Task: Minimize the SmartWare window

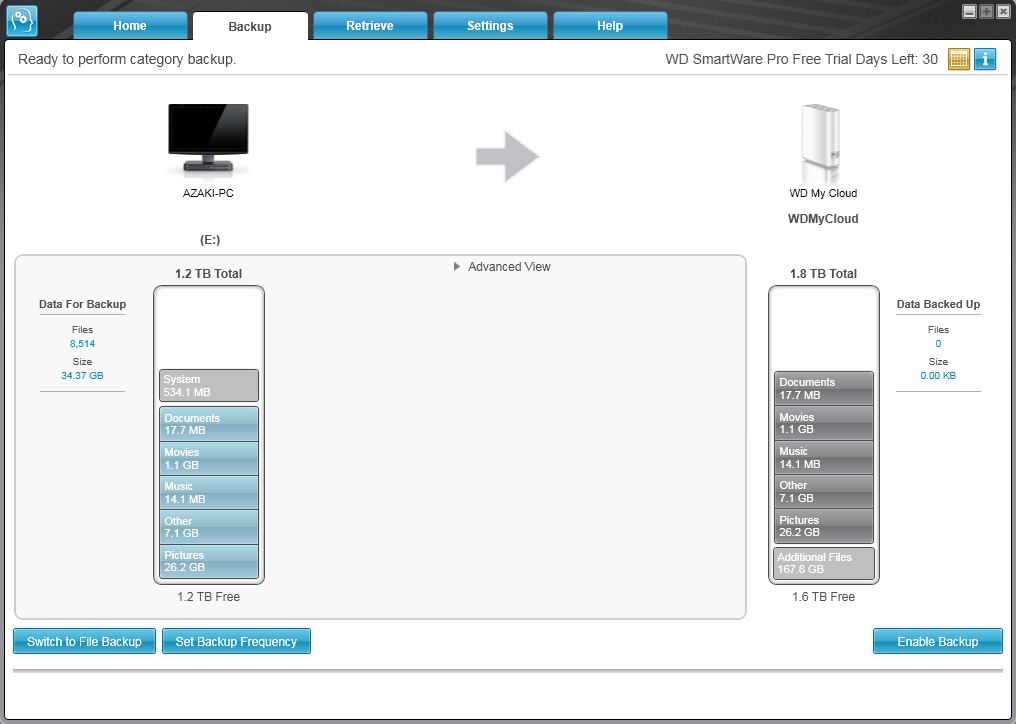Action: (x=969, y=12)
